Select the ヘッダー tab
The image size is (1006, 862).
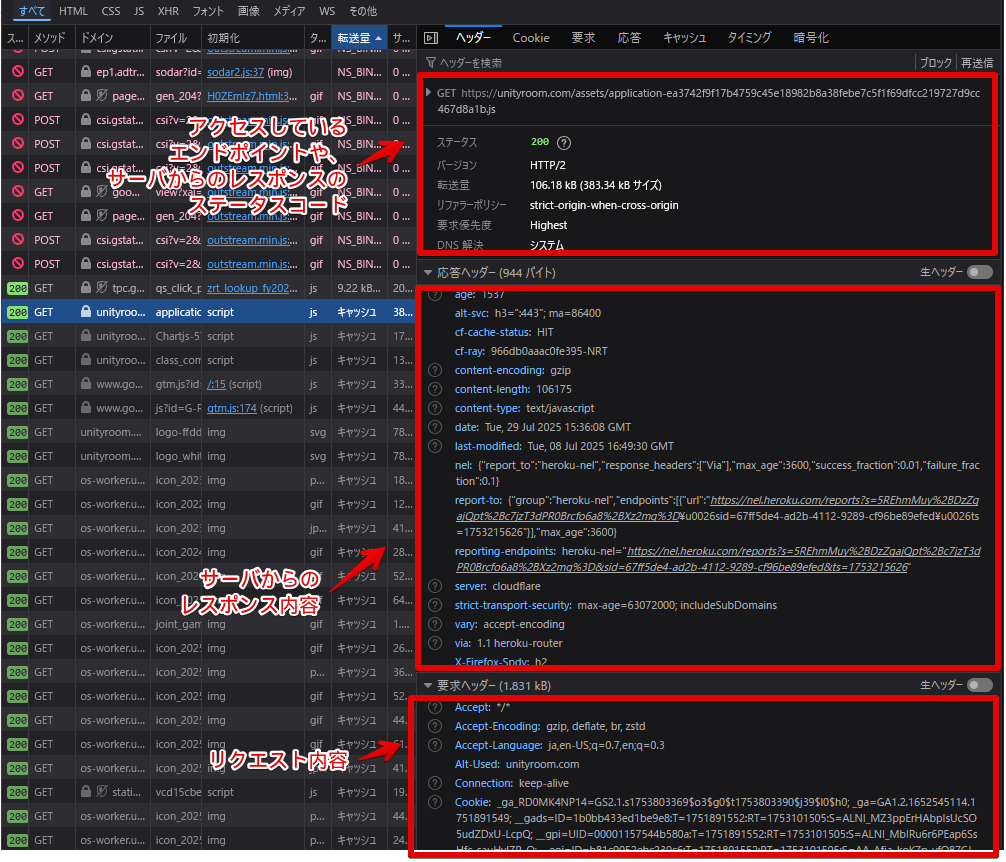473,38
